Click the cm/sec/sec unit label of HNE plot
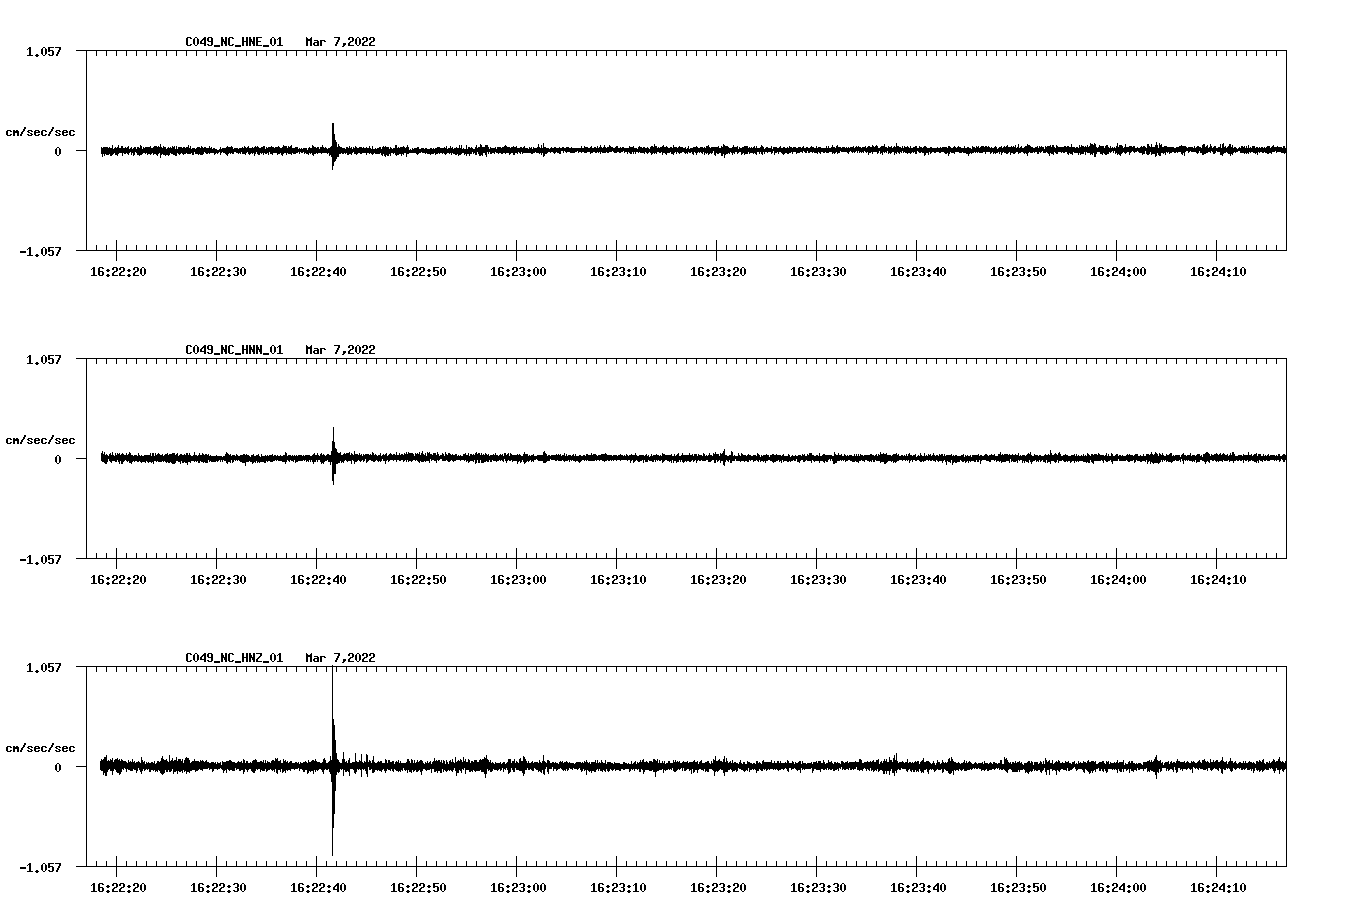 point(40,132)
